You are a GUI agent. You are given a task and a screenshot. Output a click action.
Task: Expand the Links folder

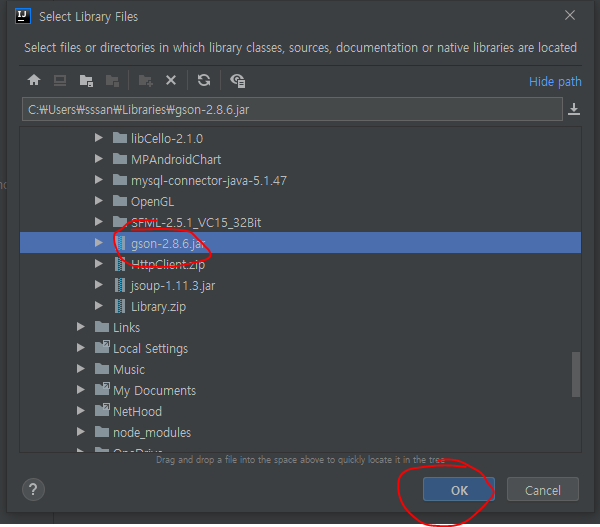[81, 327]
